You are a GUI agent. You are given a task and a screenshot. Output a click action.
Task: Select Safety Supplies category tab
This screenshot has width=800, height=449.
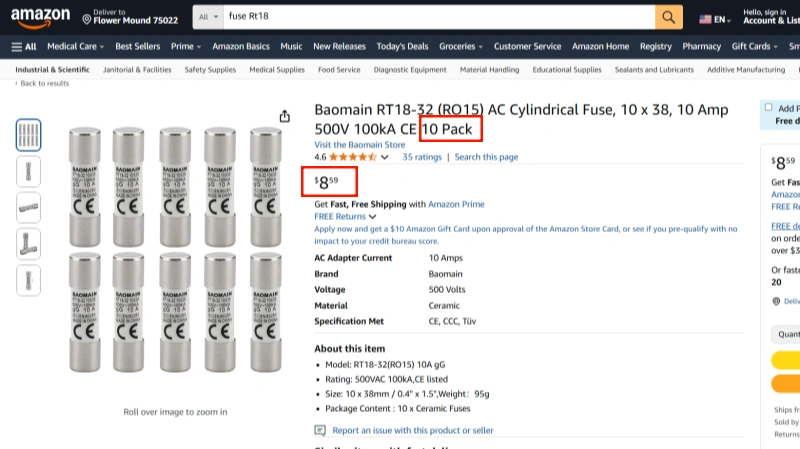click(210, 70)
